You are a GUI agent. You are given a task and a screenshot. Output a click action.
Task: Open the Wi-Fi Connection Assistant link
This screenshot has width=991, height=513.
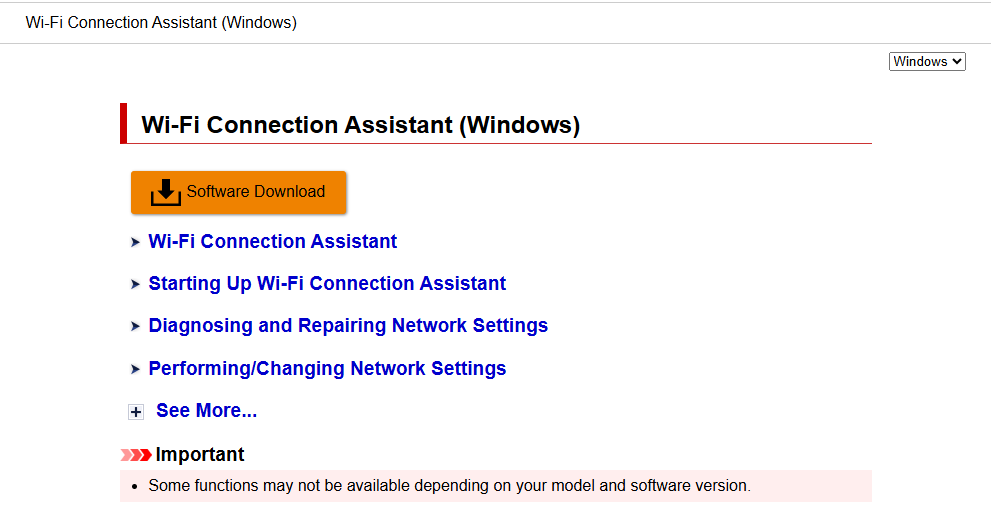coord(272,242)
